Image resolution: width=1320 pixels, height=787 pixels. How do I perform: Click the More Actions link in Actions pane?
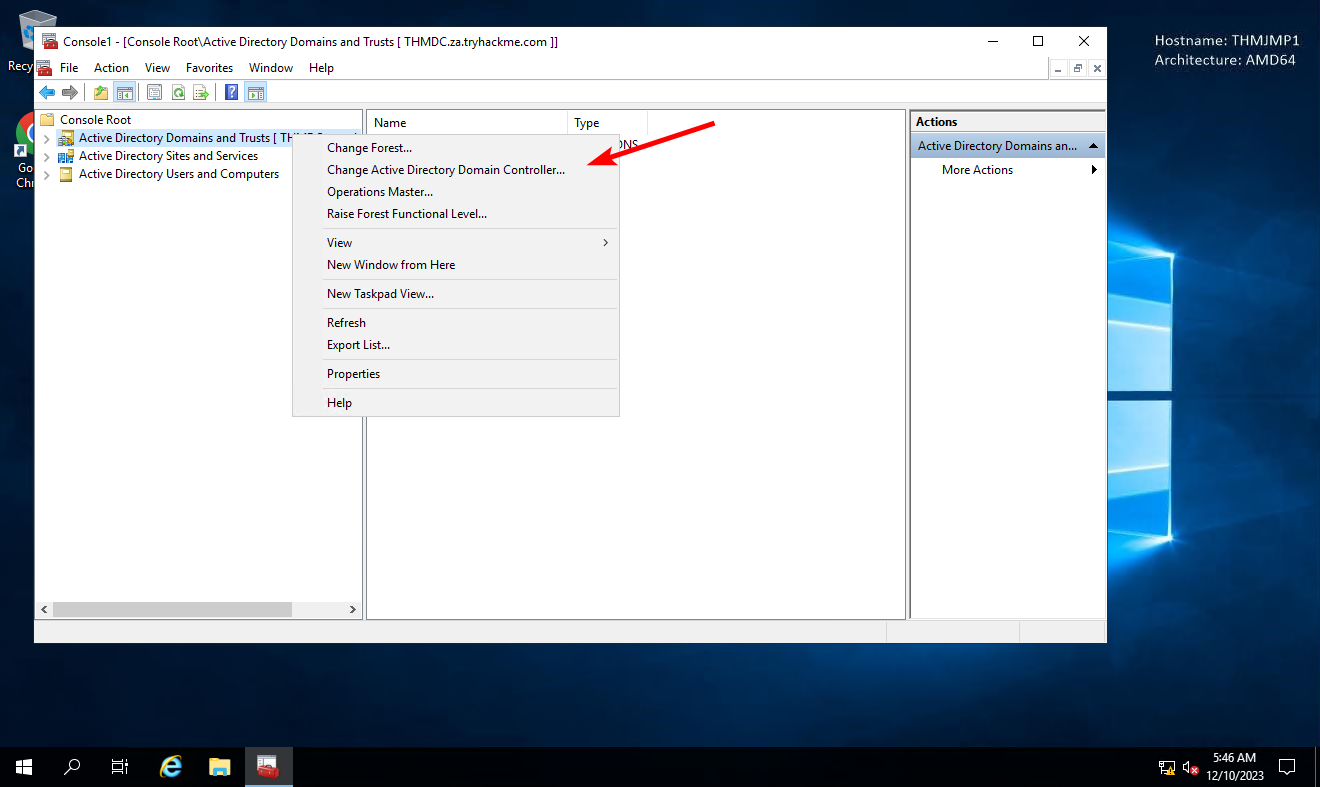coord(977,170)
